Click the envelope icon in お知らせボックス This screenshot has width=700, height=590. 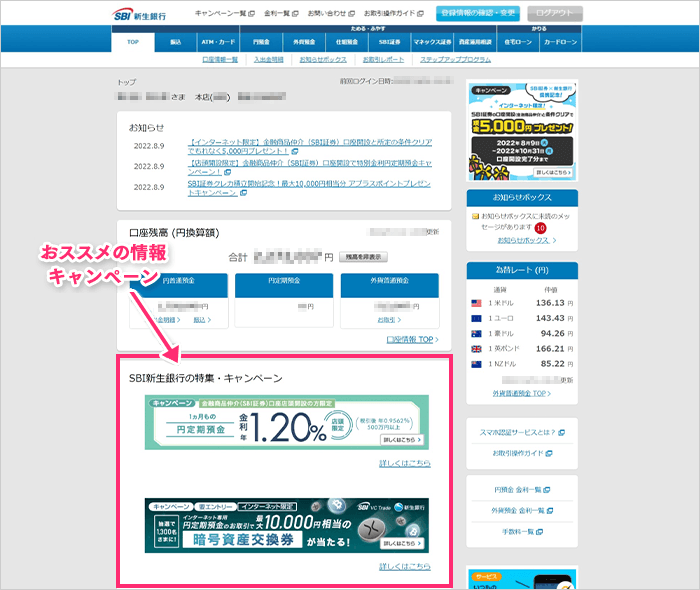click(x=476, y=215)
